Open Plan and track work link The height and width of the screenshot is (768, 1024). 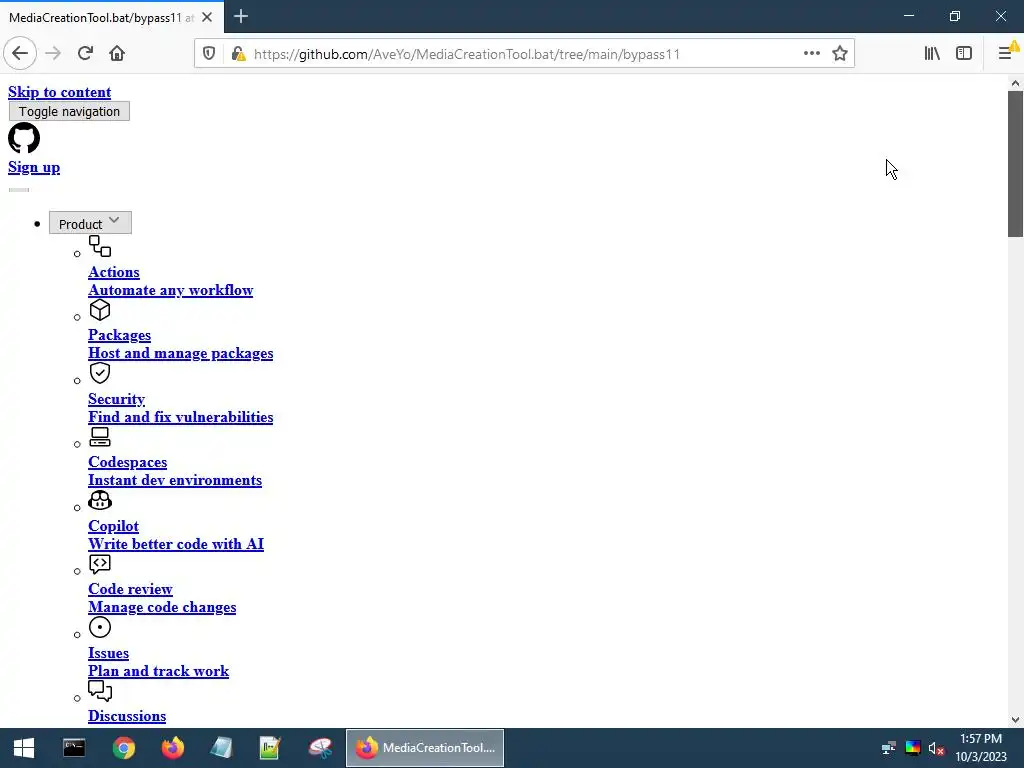159,671
